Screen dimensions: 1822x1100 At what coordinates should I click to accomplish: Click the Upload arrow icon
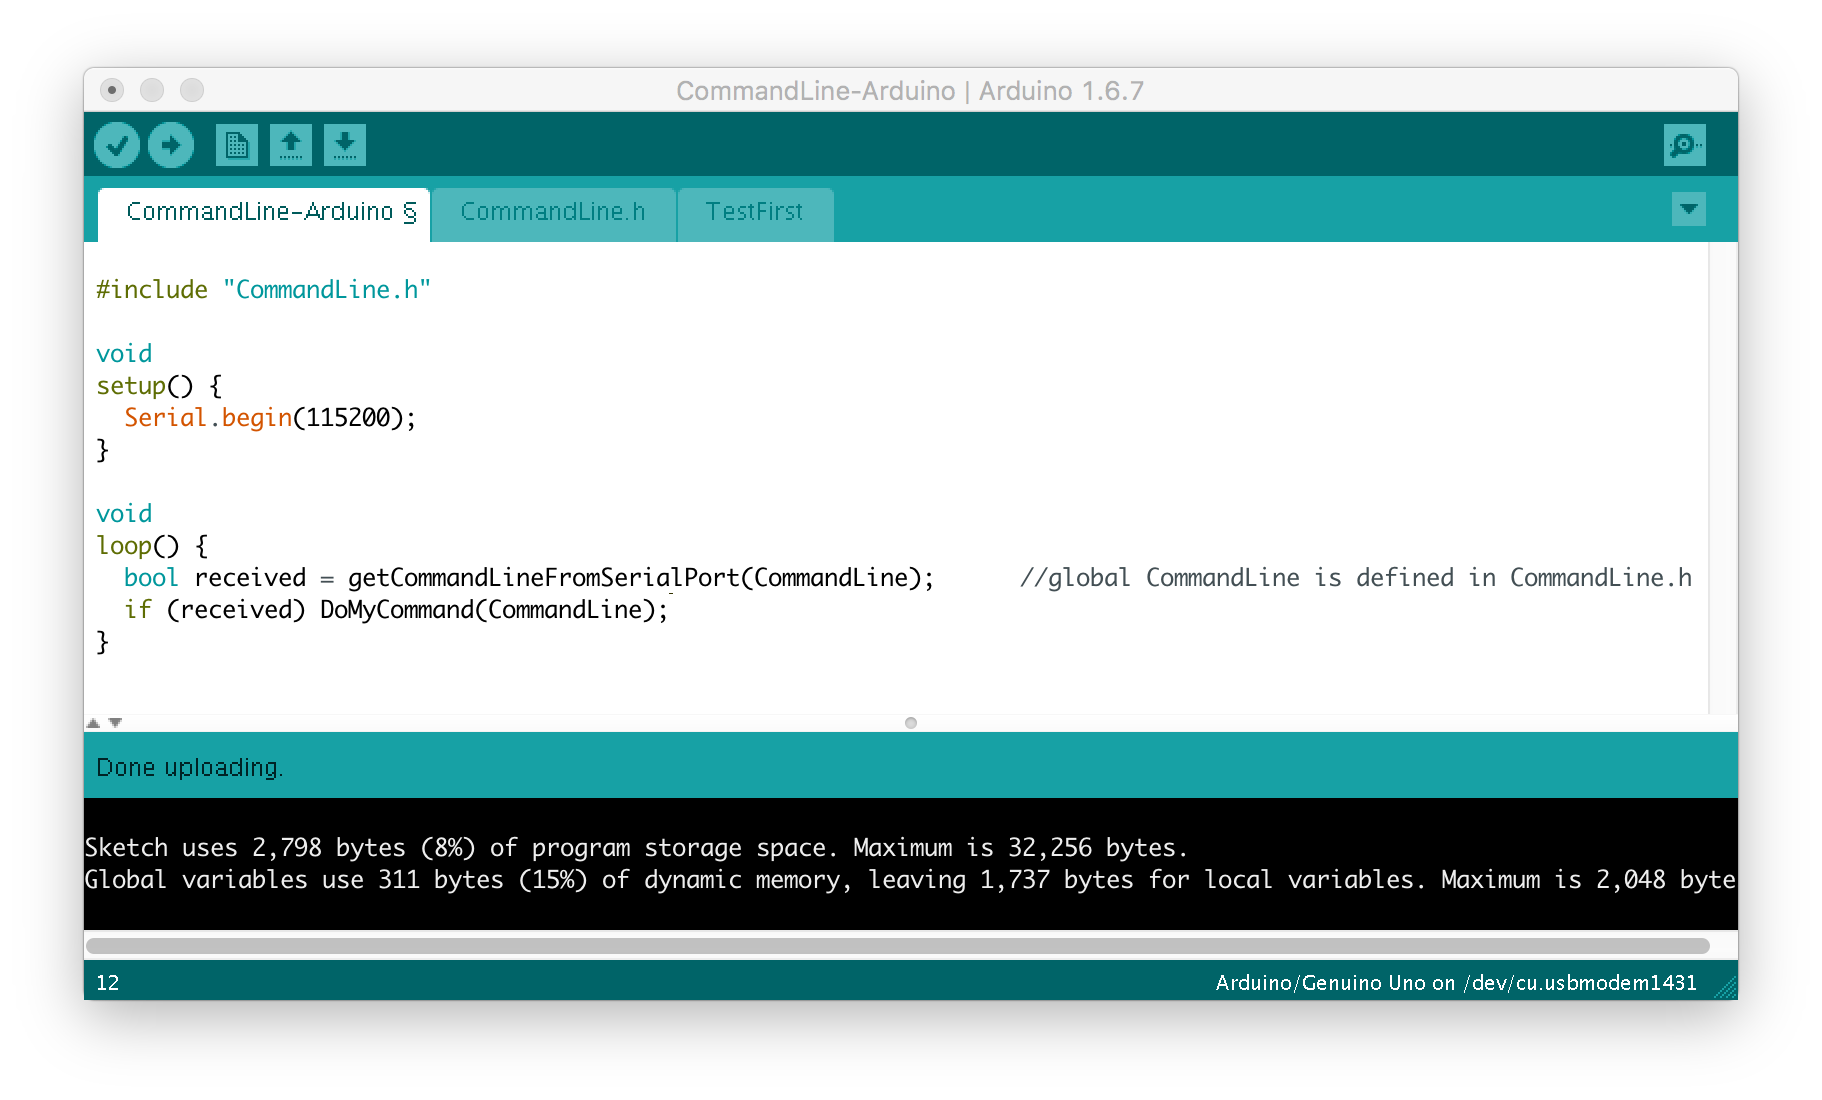pos(170,144)
